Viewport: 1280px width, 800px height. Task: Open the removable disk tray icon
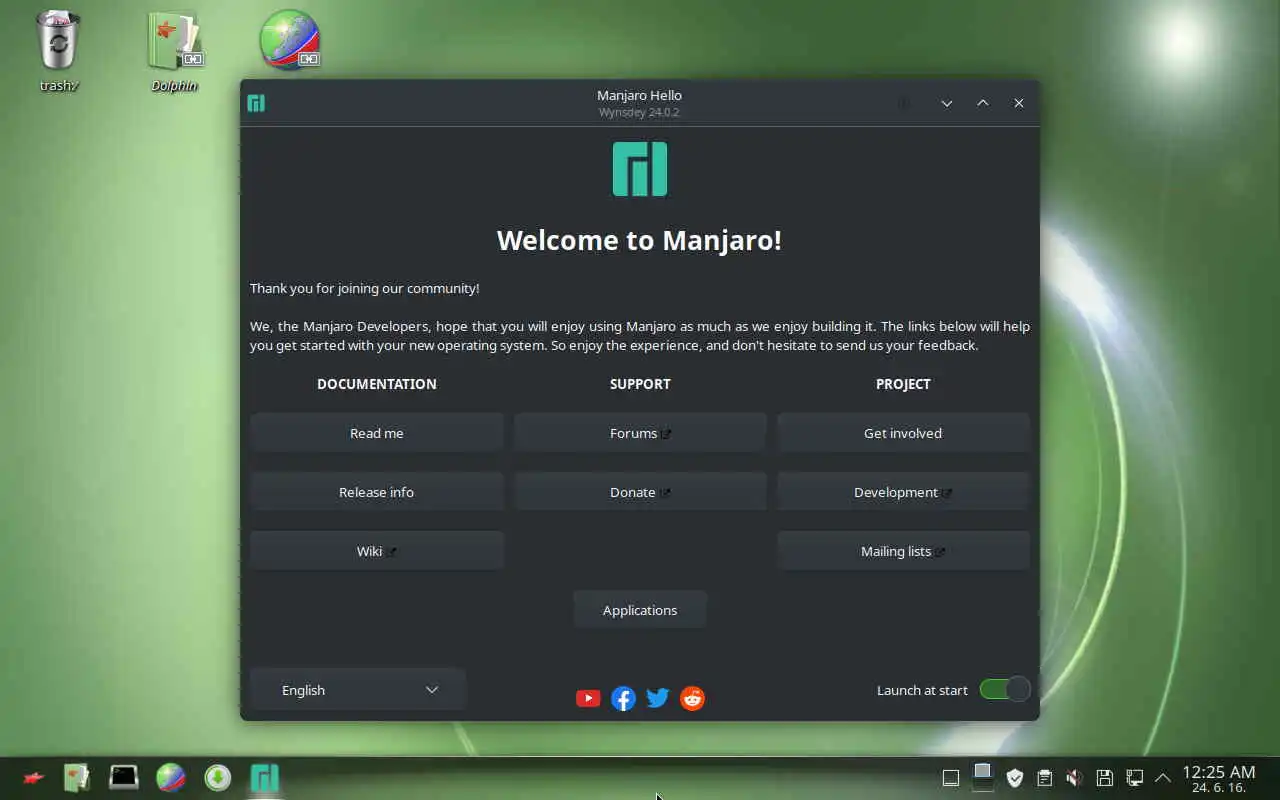(x=1104, y=778)
